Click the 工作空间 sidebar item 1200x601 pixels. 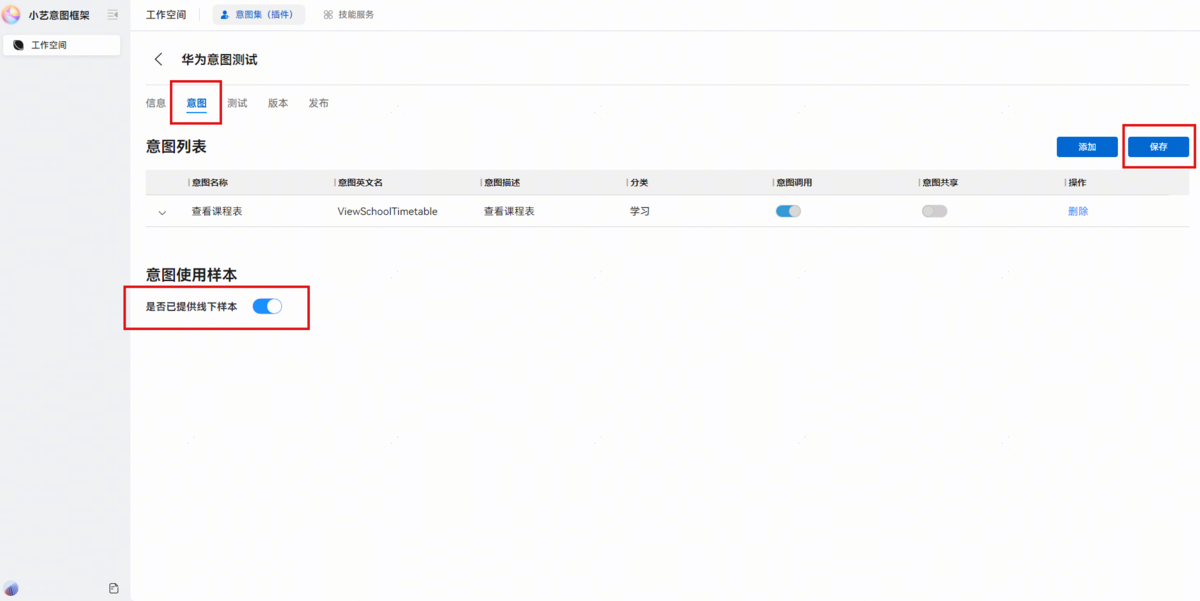coord(61,45)
